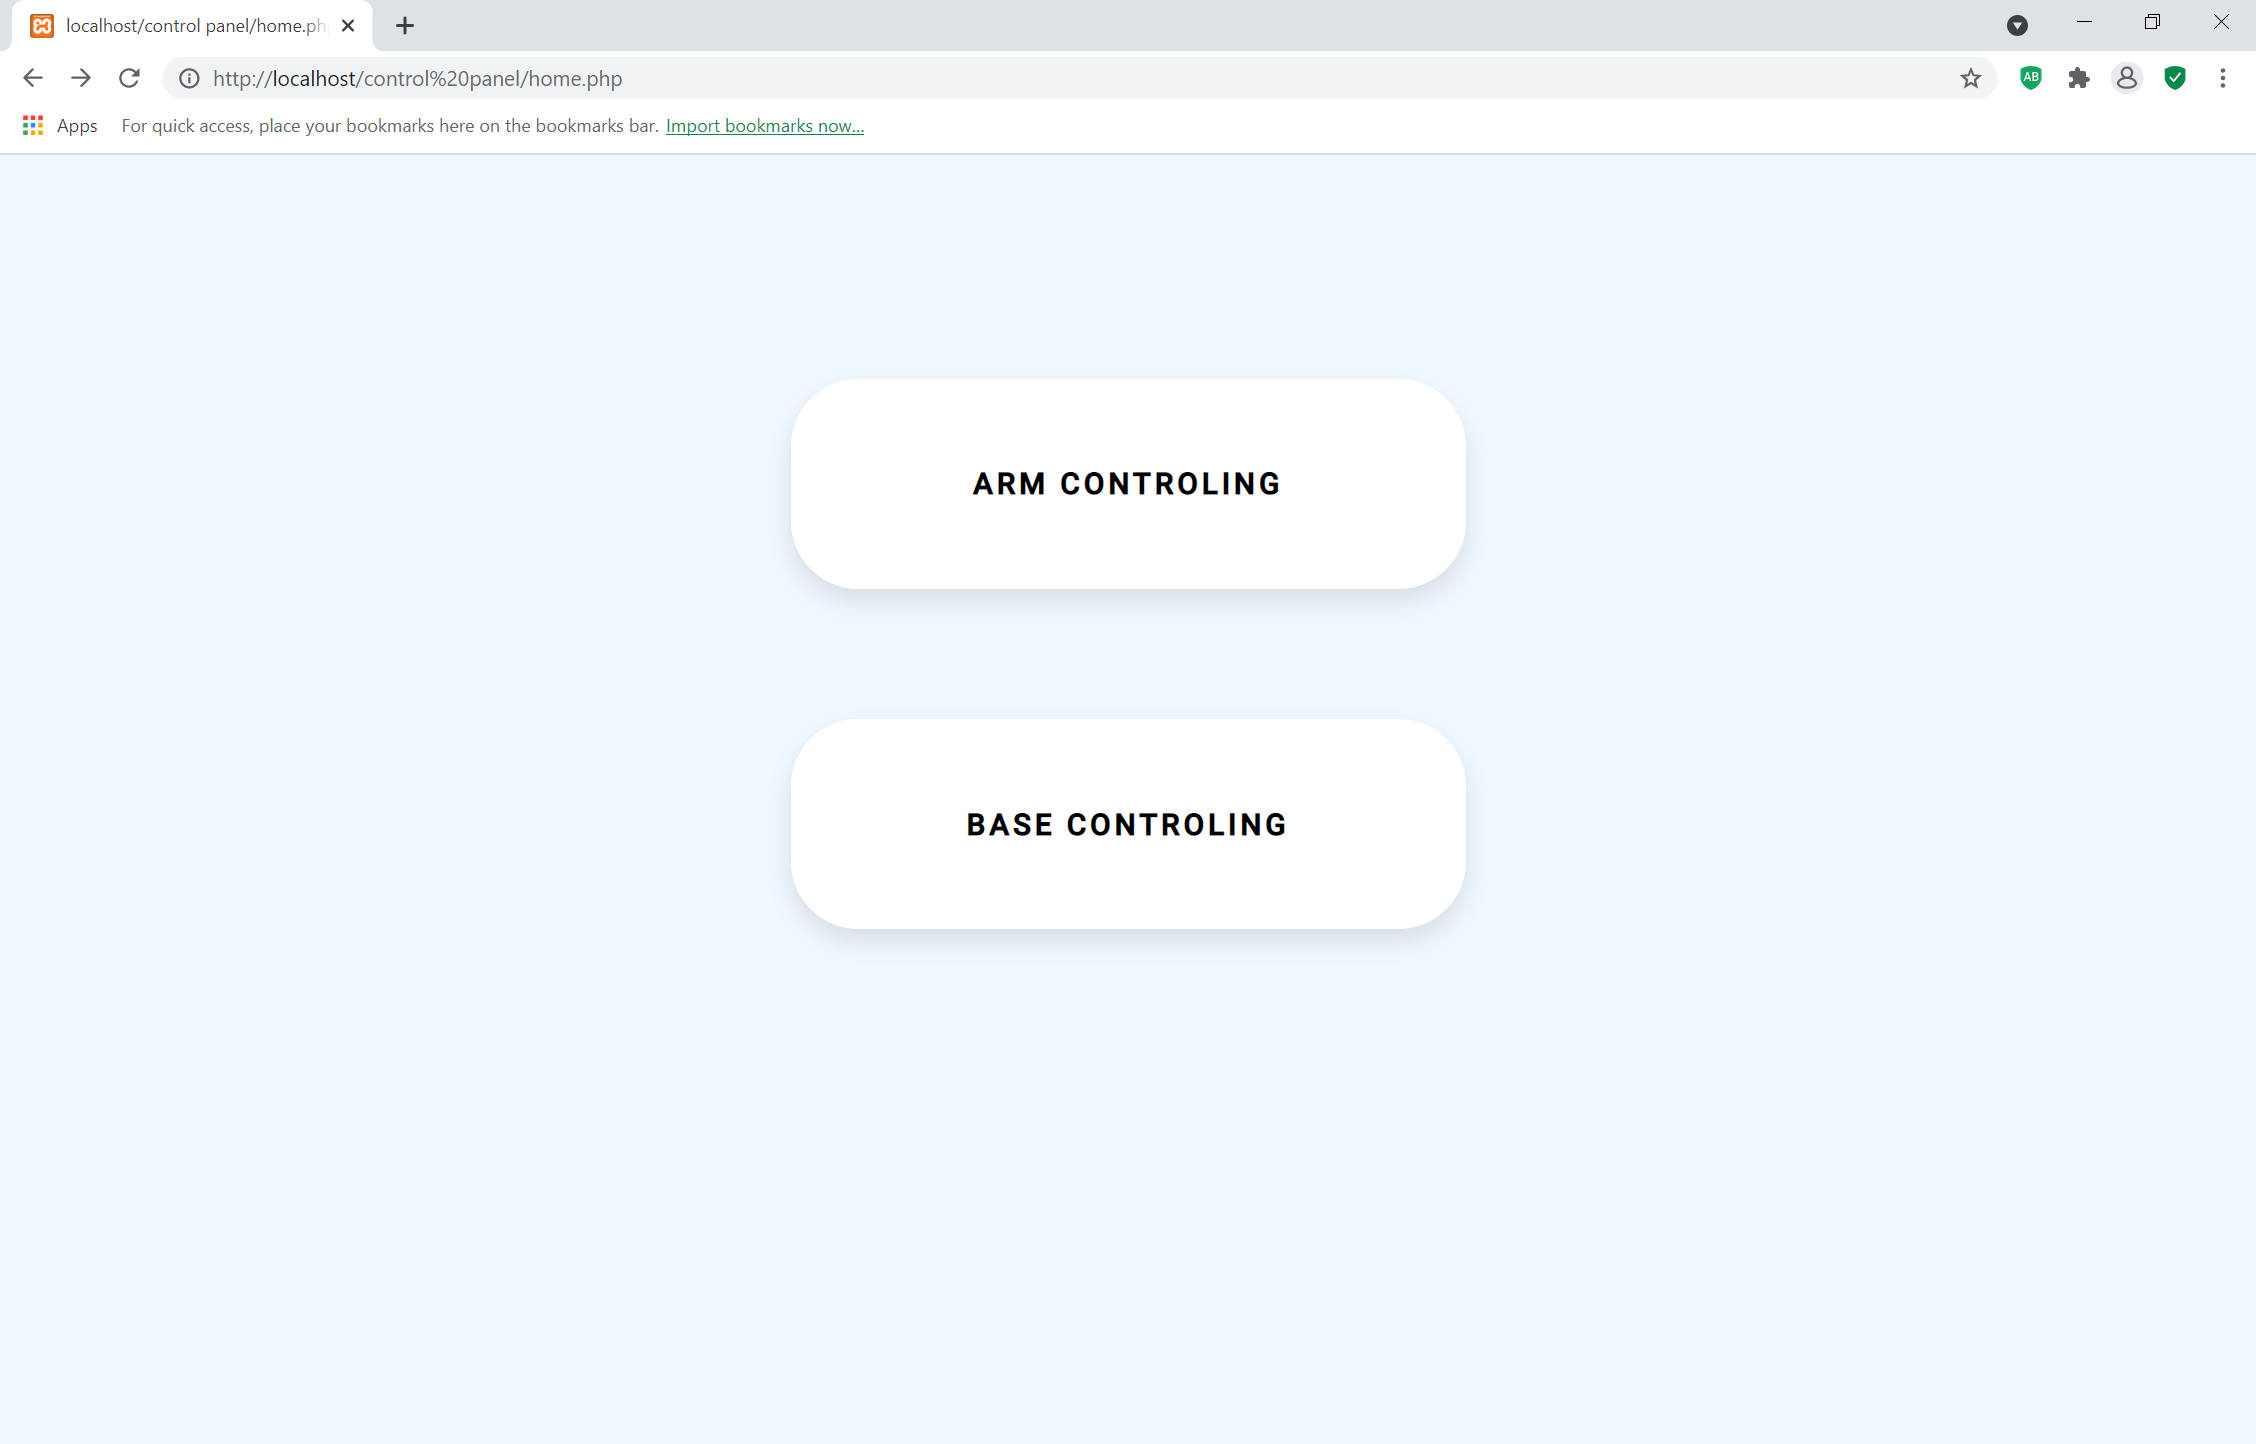Click the browser profile avatar icon

2127,78
